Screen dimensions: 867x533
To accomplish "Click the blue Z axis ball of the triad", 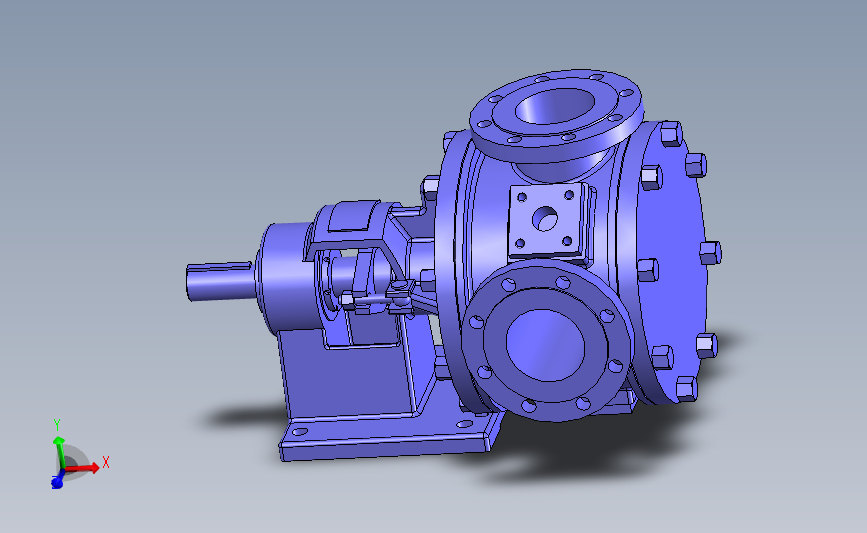I will (56, 483).
